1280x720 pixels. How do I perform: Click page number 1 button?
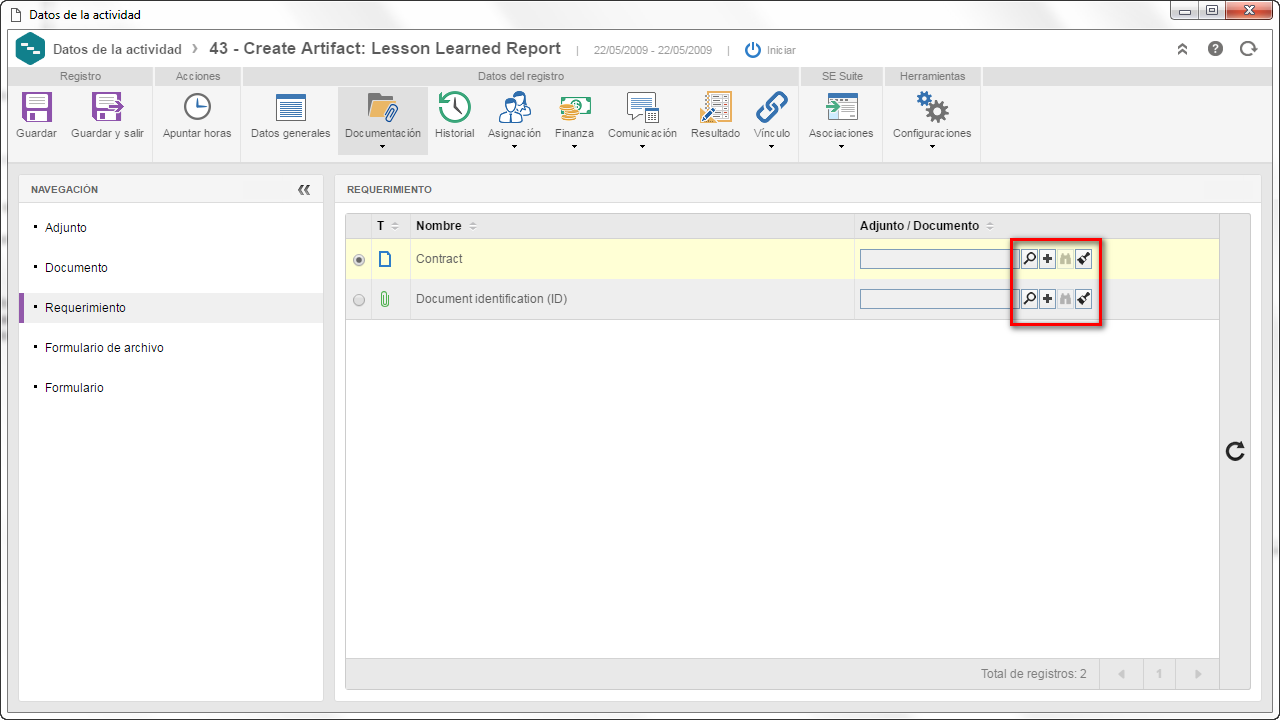[x=1159, y=674]
